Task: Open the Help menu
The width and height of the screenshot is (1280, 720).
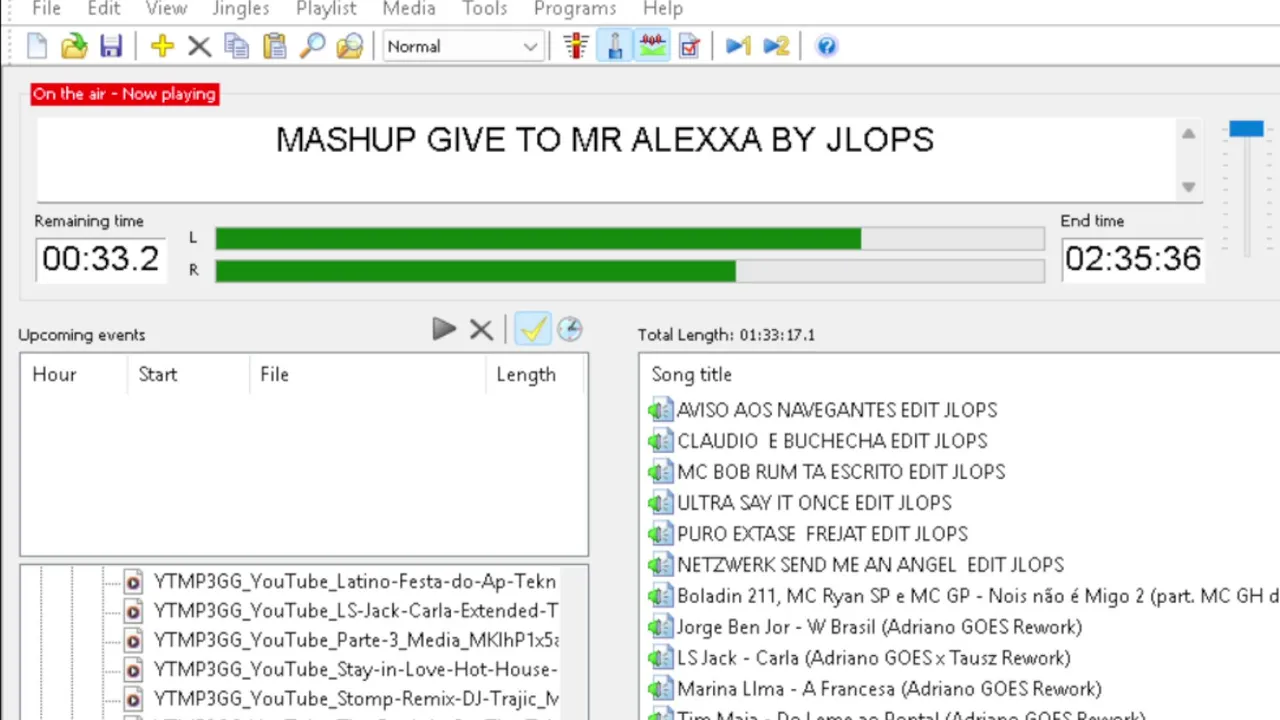Action: point(663,9)
